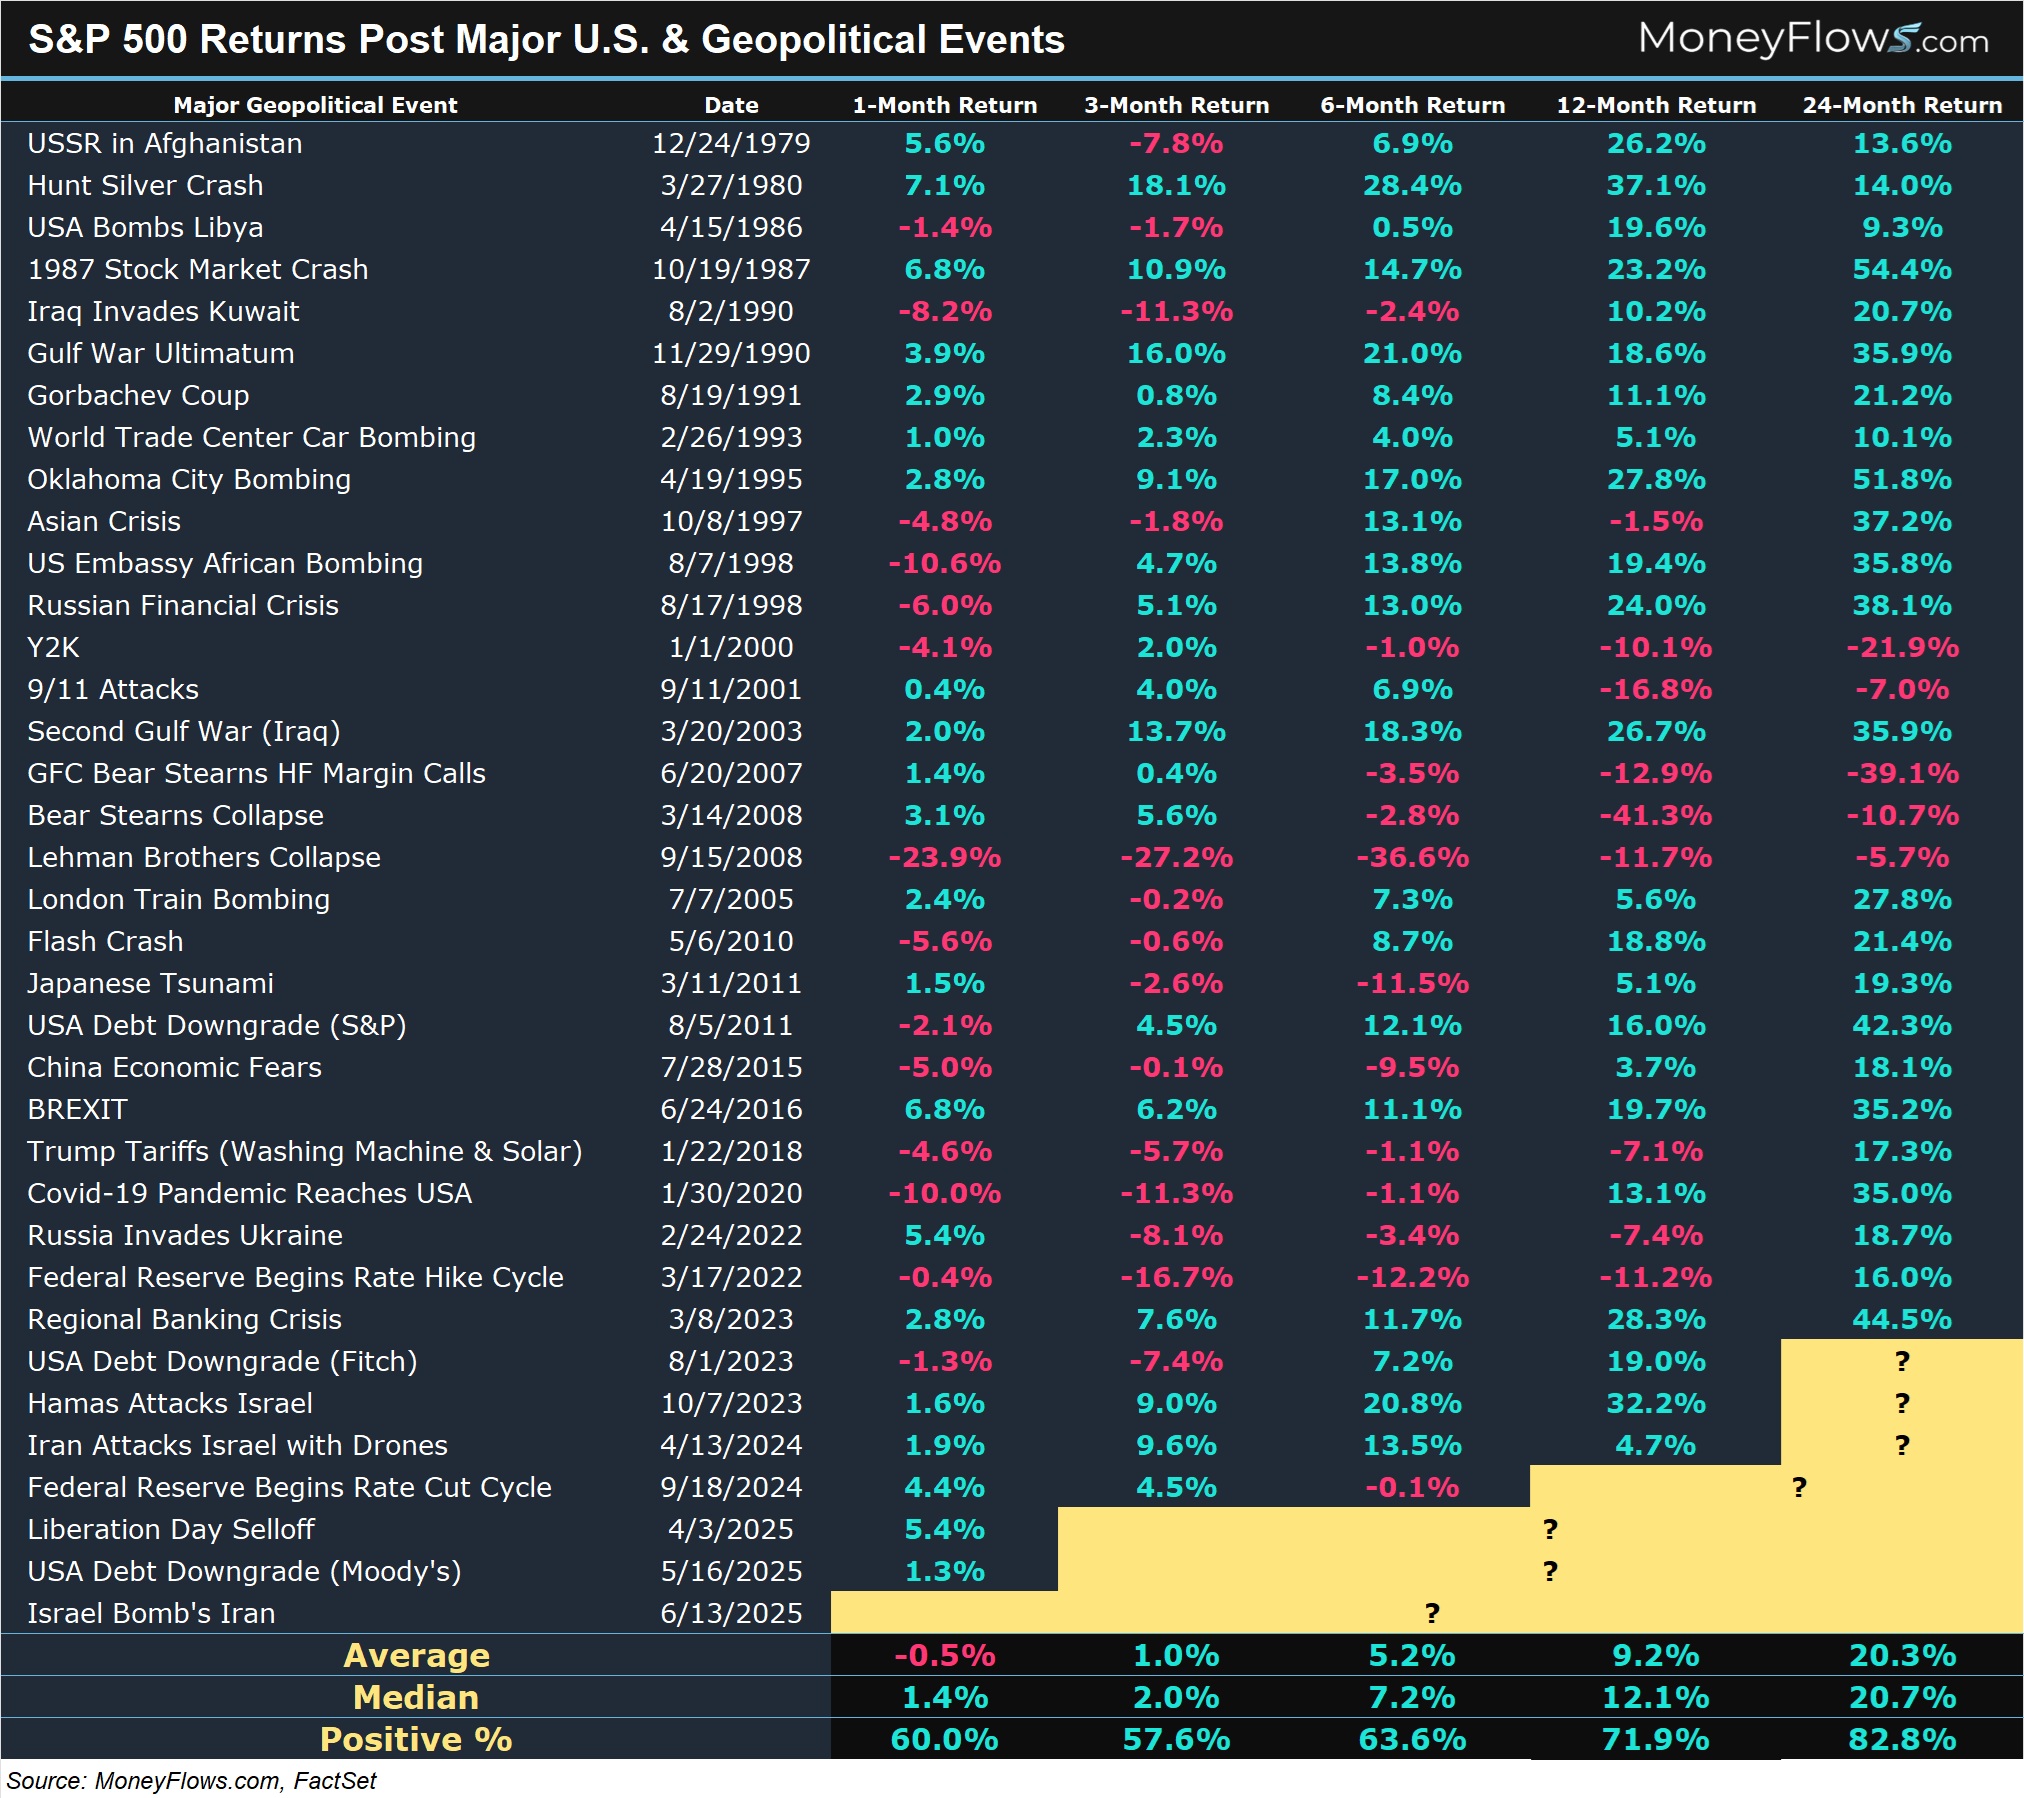Screen dimensions: 2024x1798
Task: Click the Source MoneyFlows.com, FactSet text
Action: (x=192, y=1781)
